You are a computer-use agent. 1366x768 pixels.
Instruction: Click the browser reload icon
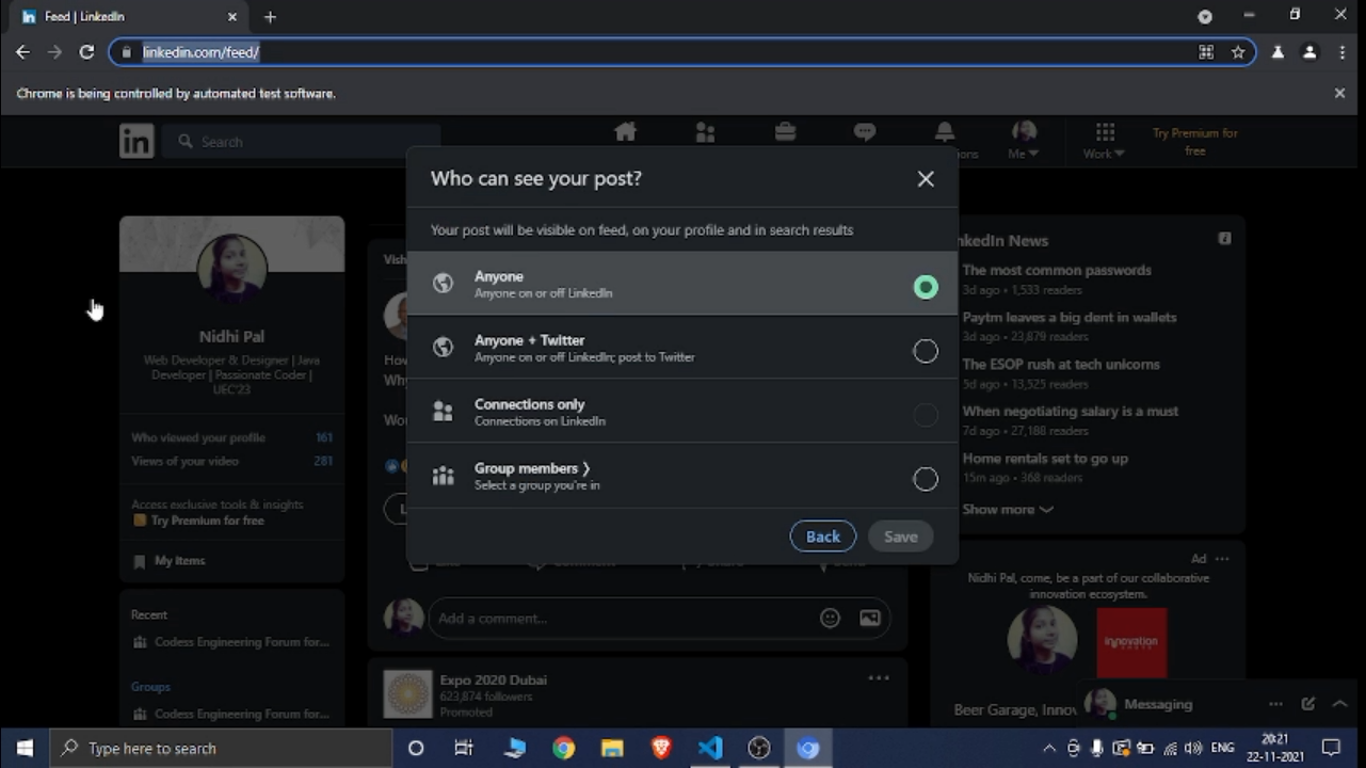(x=87, y=52)
